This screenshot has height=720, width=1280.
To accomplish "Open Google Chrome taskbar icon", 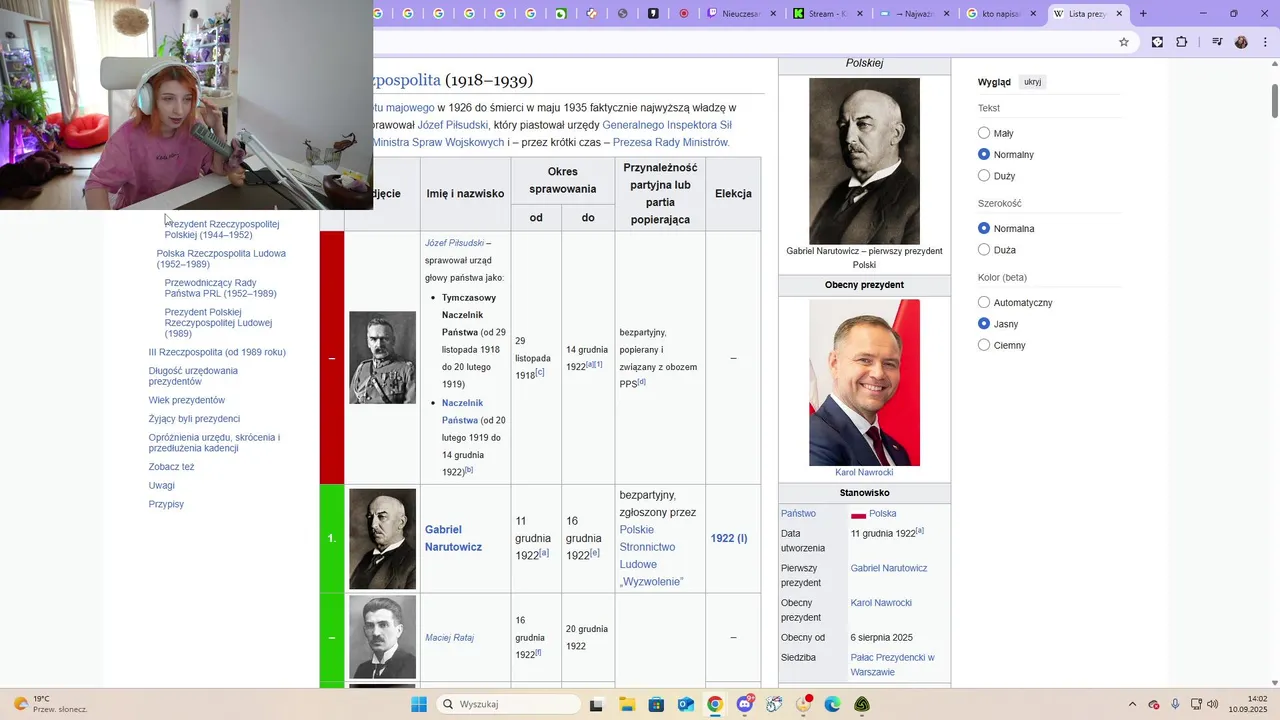I will pos(715,704).
